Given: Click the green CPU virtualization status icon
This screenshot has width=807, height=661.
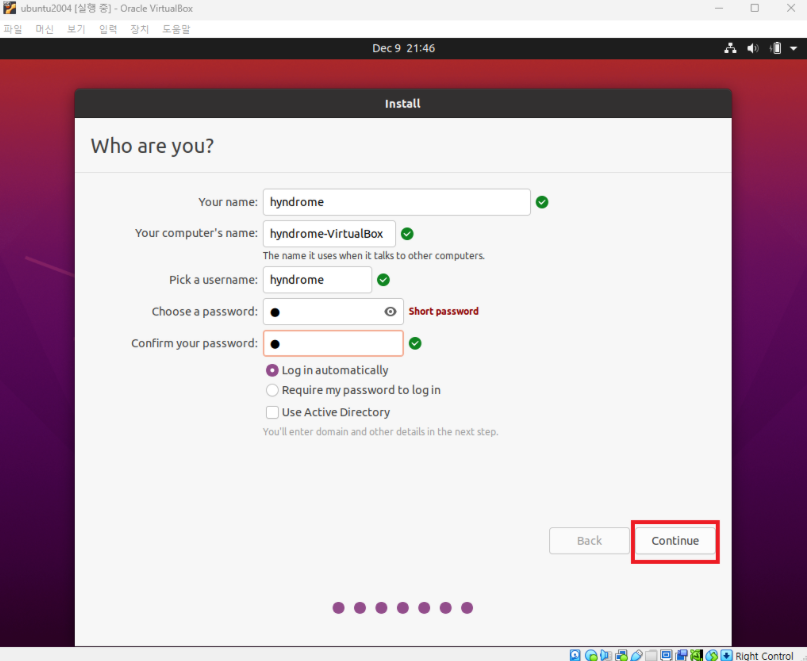Looking at the screenshot, I should click(x=696, y=655).
